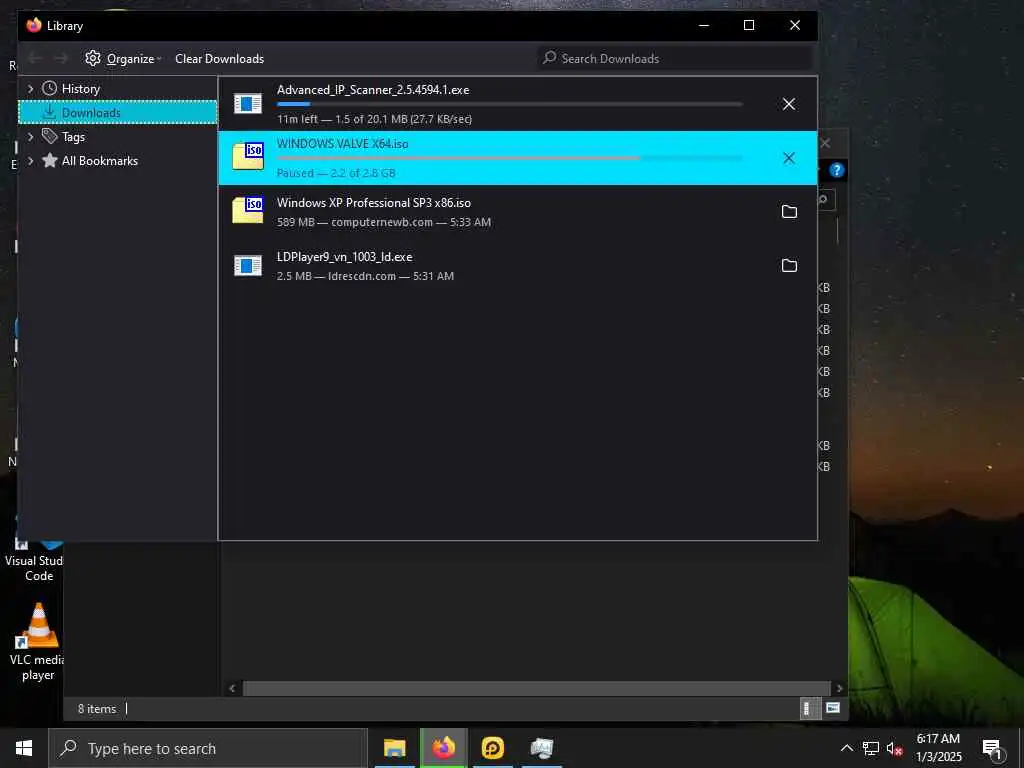Click the Paused 2.2 of 2.8 GB status
Screen dimensions: 1024x768
336,173
